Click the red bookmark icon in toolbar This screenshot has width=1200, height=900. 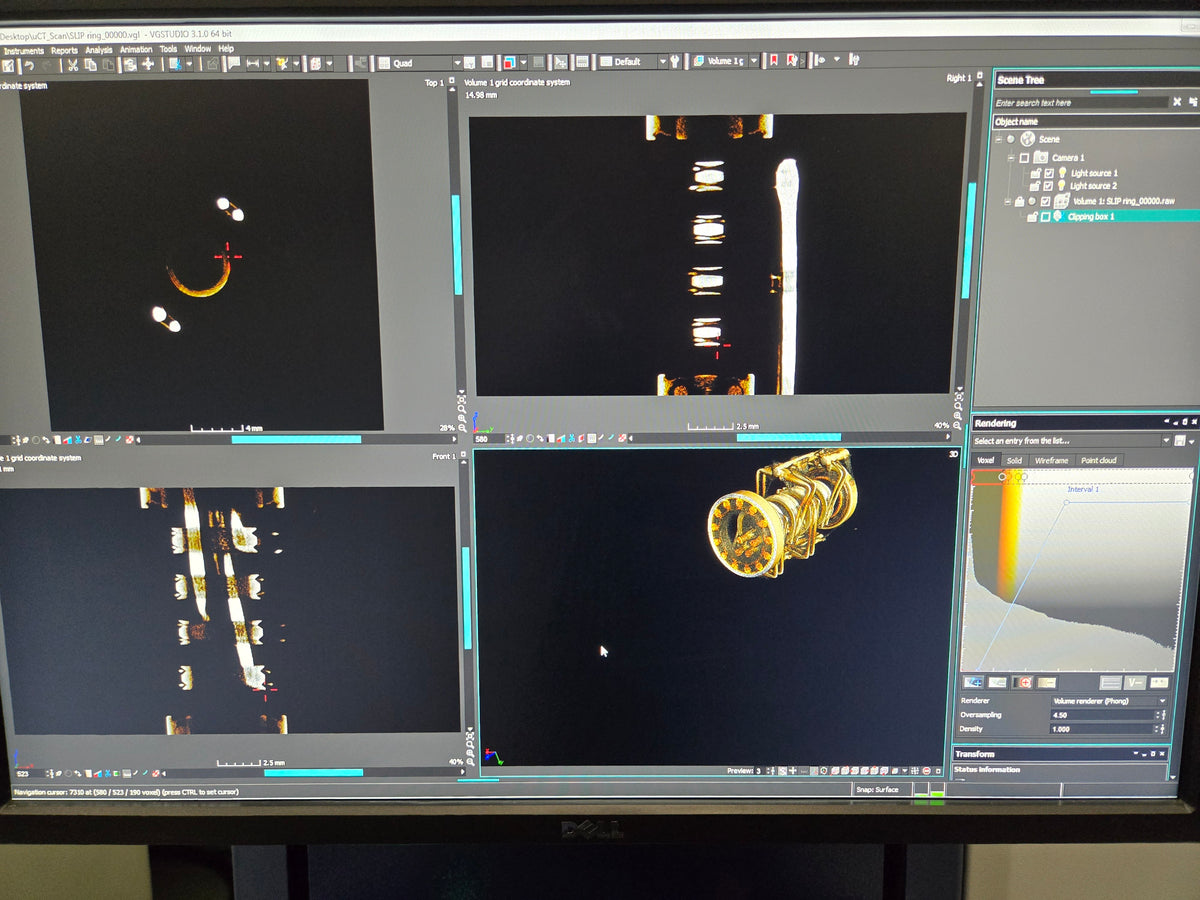pyautogui.click(x=773, y=61)
